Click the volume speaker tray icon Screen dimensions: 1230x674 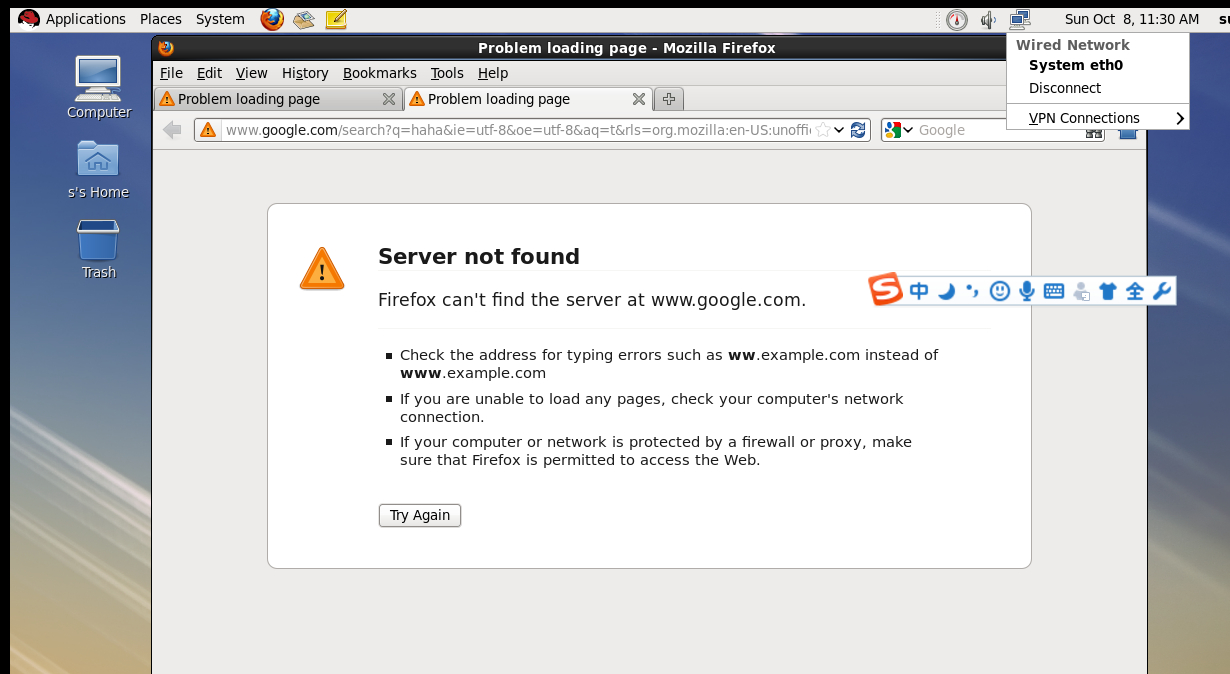tap(988, 19)
